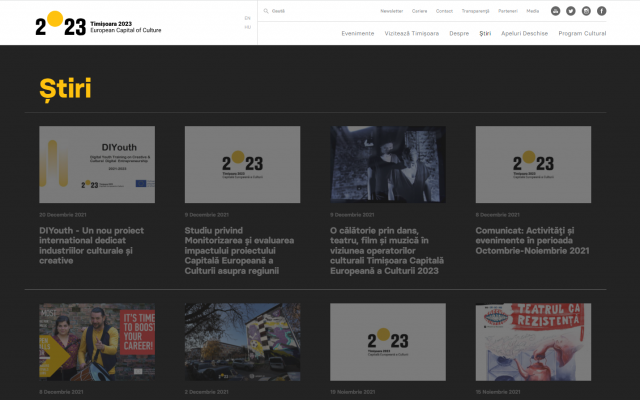Open the Twitter social icon
This screenshot has height=400, width=640.
[570, 11]
